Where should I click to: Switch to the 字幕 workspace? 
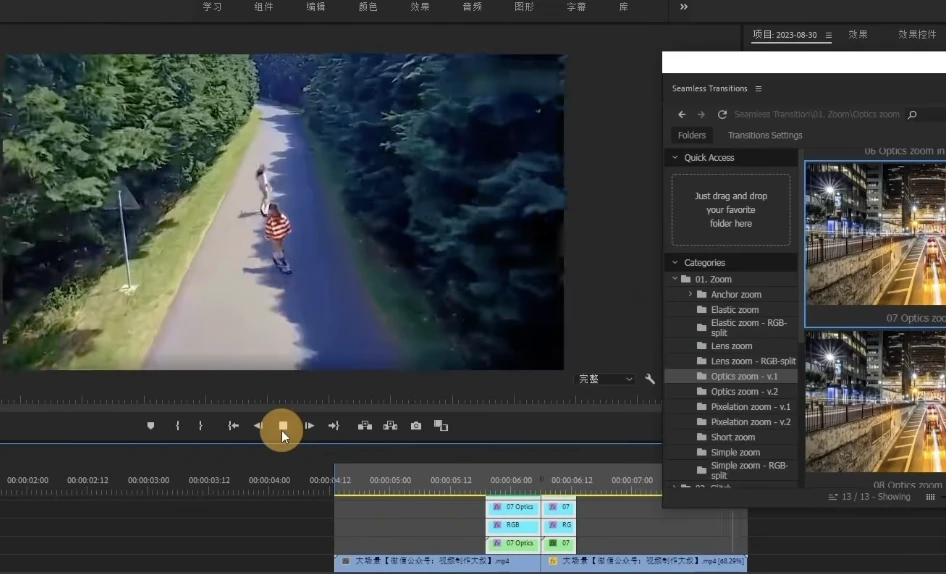pyautogui.click(x=576, y=7)
